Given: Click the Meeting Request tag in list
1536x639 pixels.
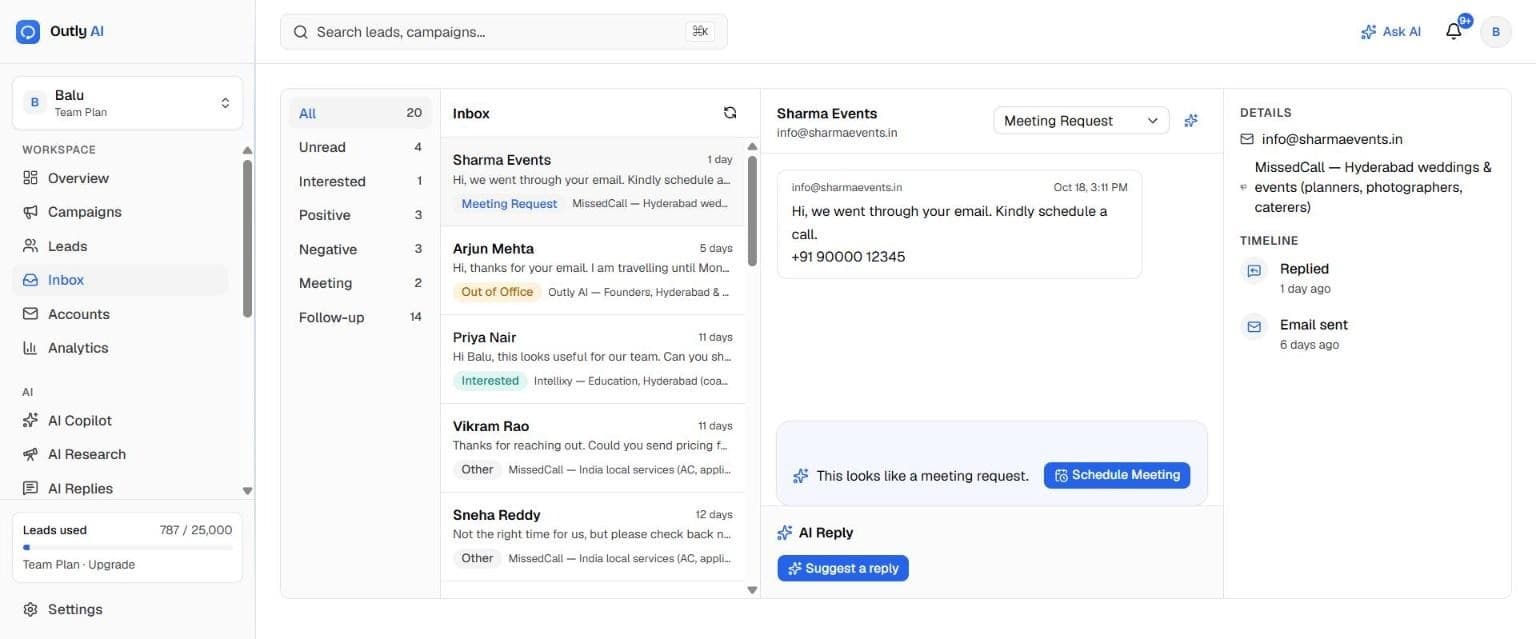Looking at the screenshot, I should [x=509, y=203].
